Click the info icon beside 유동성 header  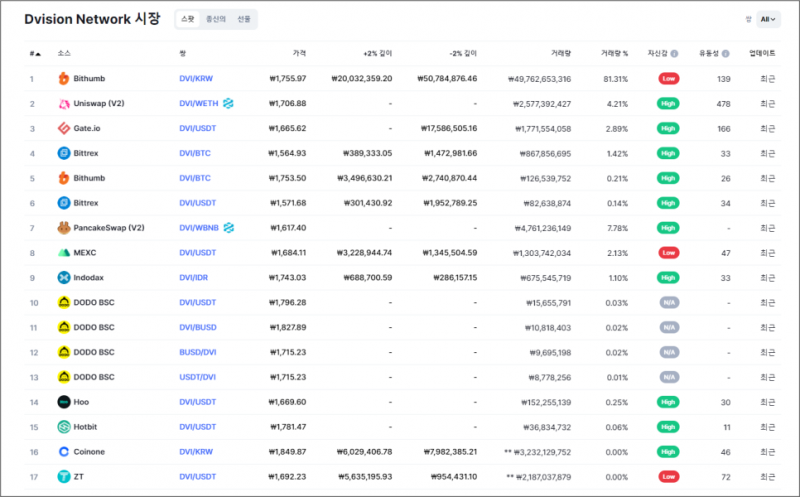pyautogui.click(x=726, y=54)
